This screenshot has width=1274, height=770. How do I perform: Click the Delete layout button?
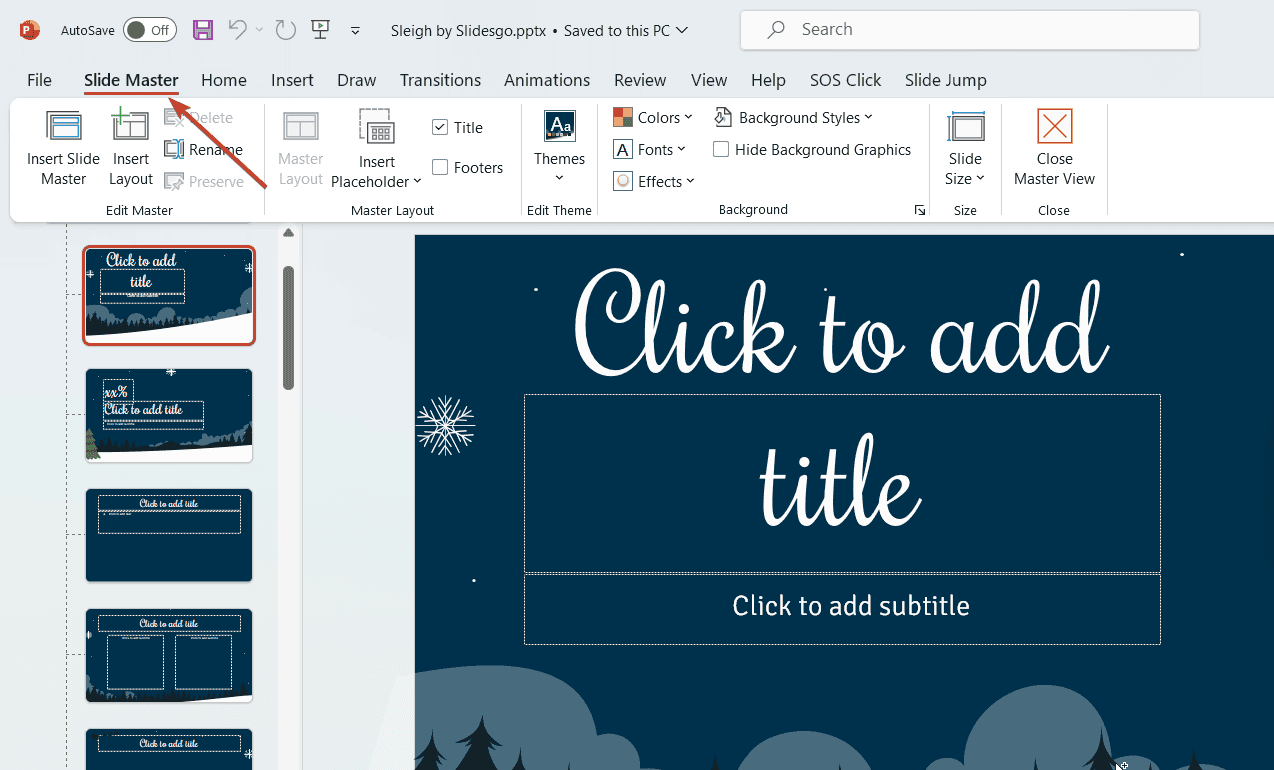(x=199, y=118)
